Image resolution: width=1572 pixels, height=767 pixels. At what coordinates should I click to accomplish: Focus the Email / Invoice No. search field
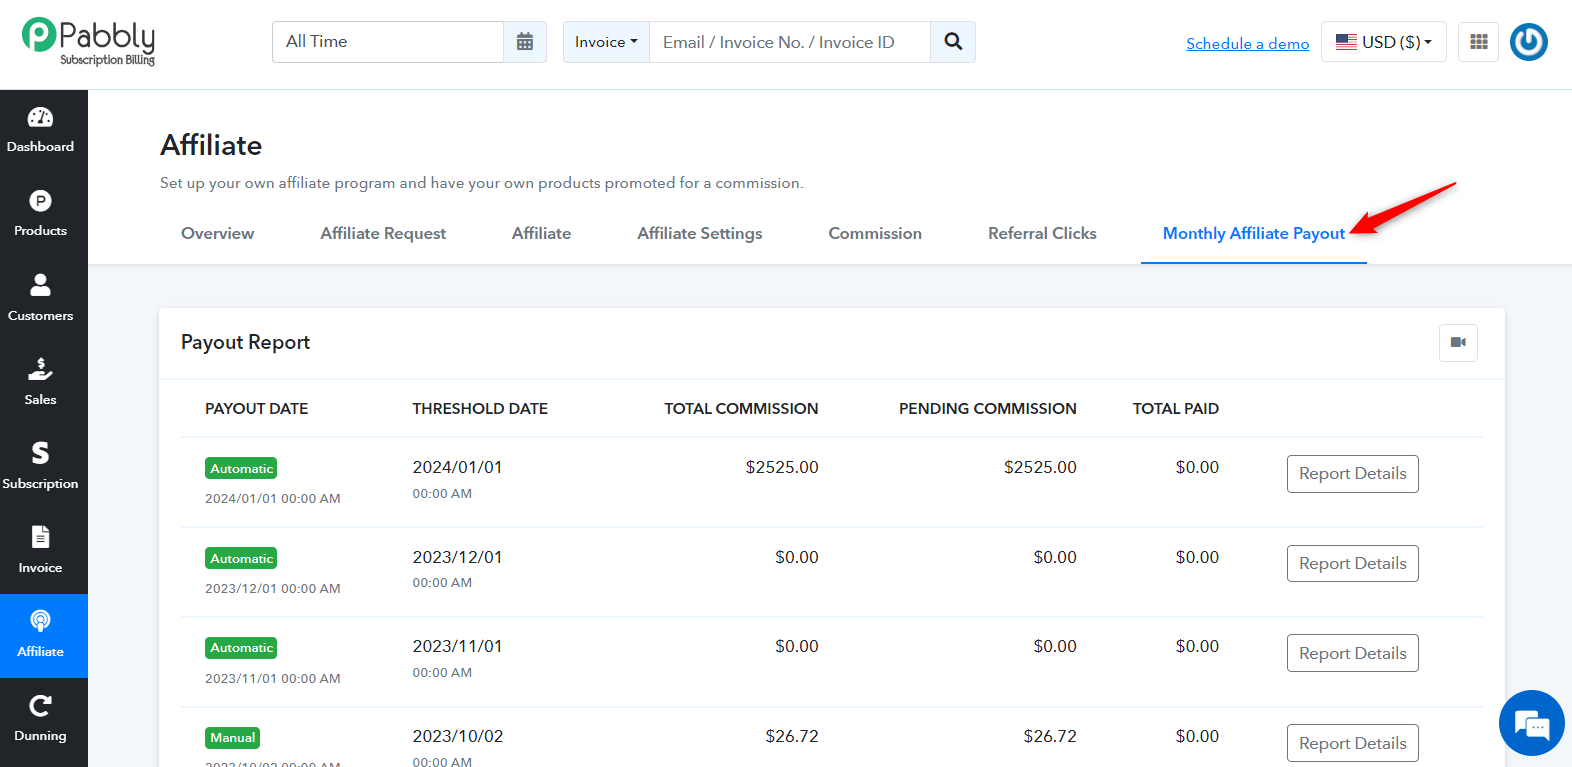coord(790,42)
